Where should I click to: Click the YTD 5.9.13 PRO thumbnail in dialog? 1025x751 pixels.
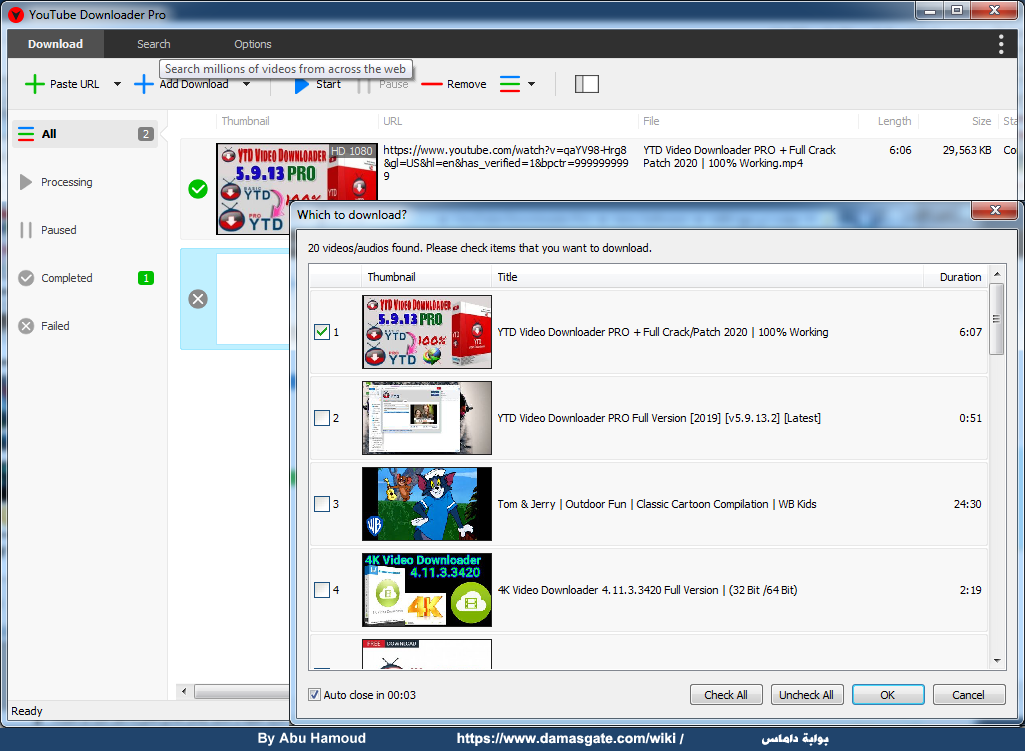click(427, 332)
